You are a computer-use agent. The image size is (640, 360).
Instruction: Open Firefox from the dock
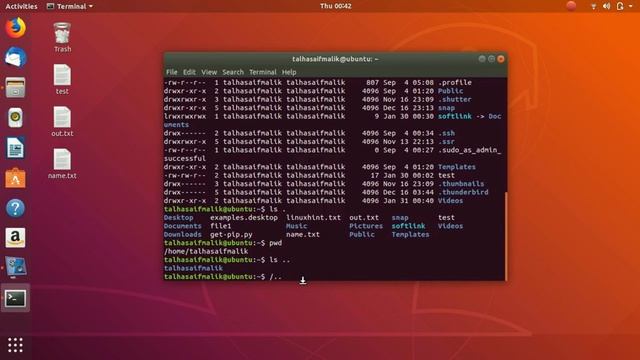16,28
